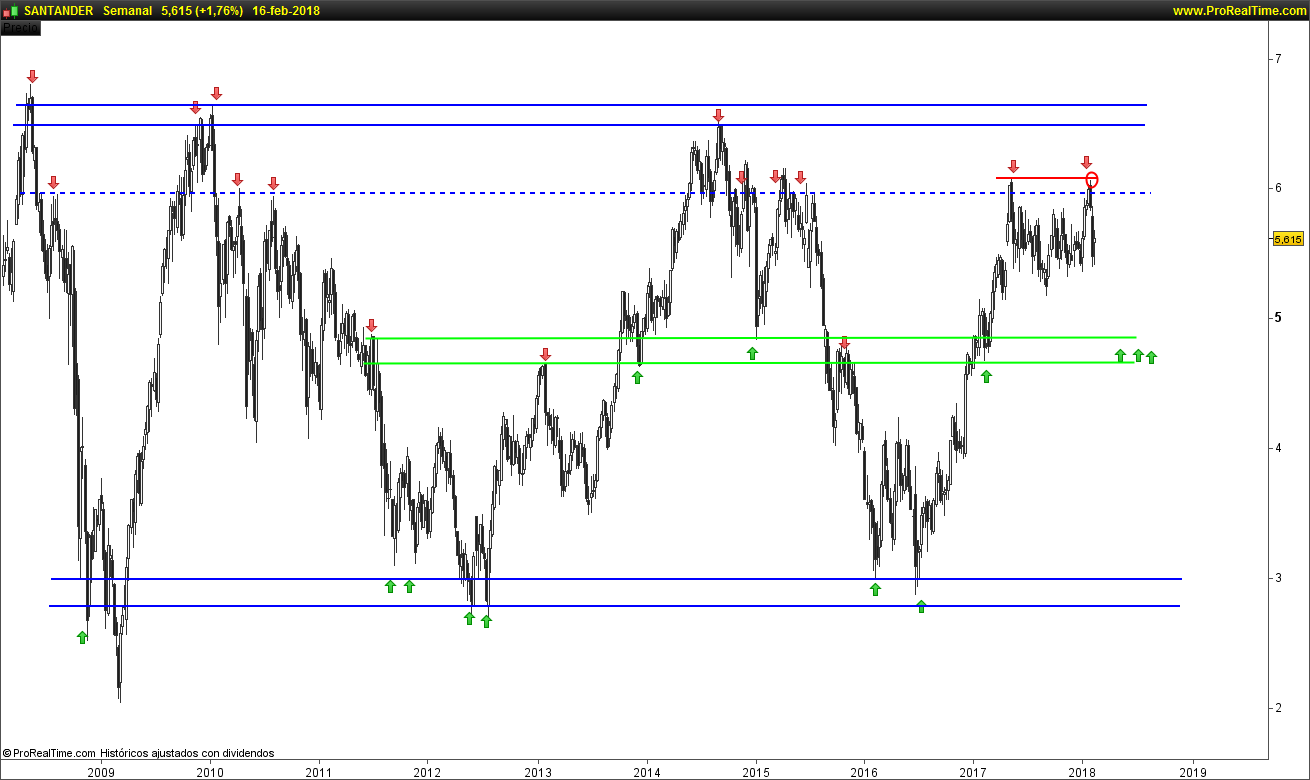Click the price axis label 2
The image size is (1310, 780).
[x=1279, y=708]
